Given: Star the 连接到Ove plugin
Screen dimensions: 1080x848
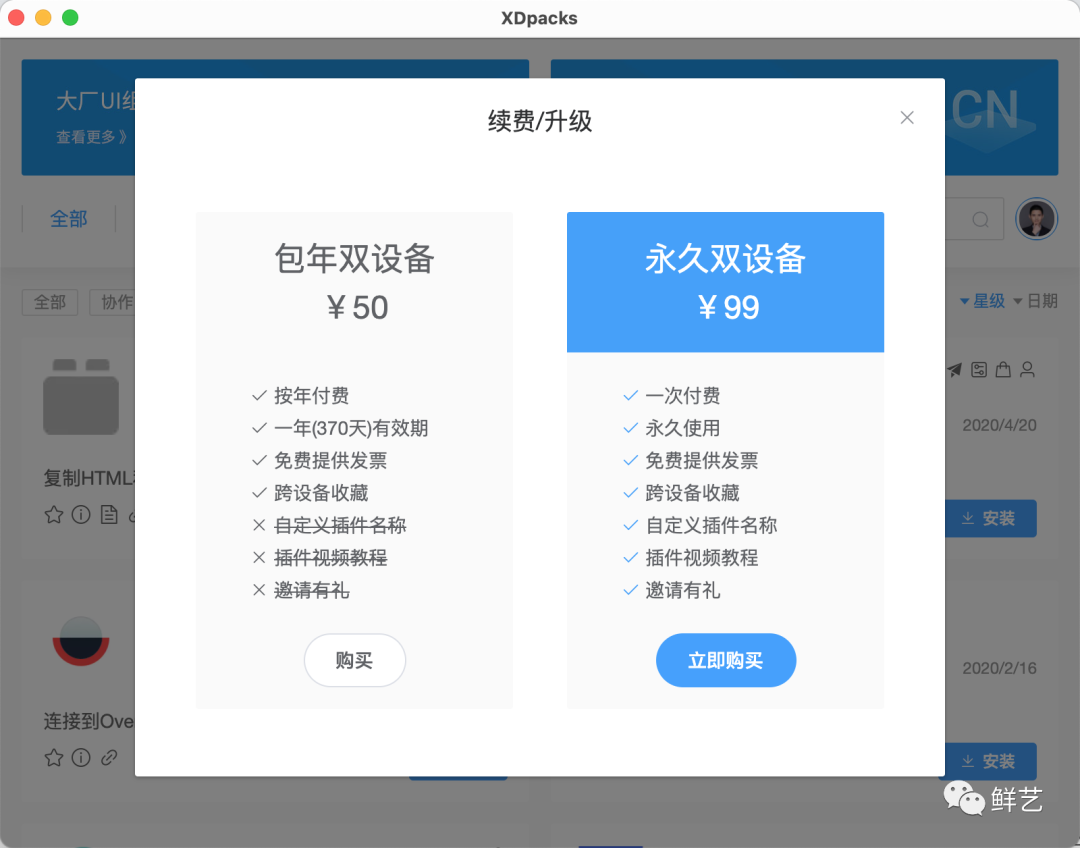Looking at the screenshot, I should click(x=54, y=758).
